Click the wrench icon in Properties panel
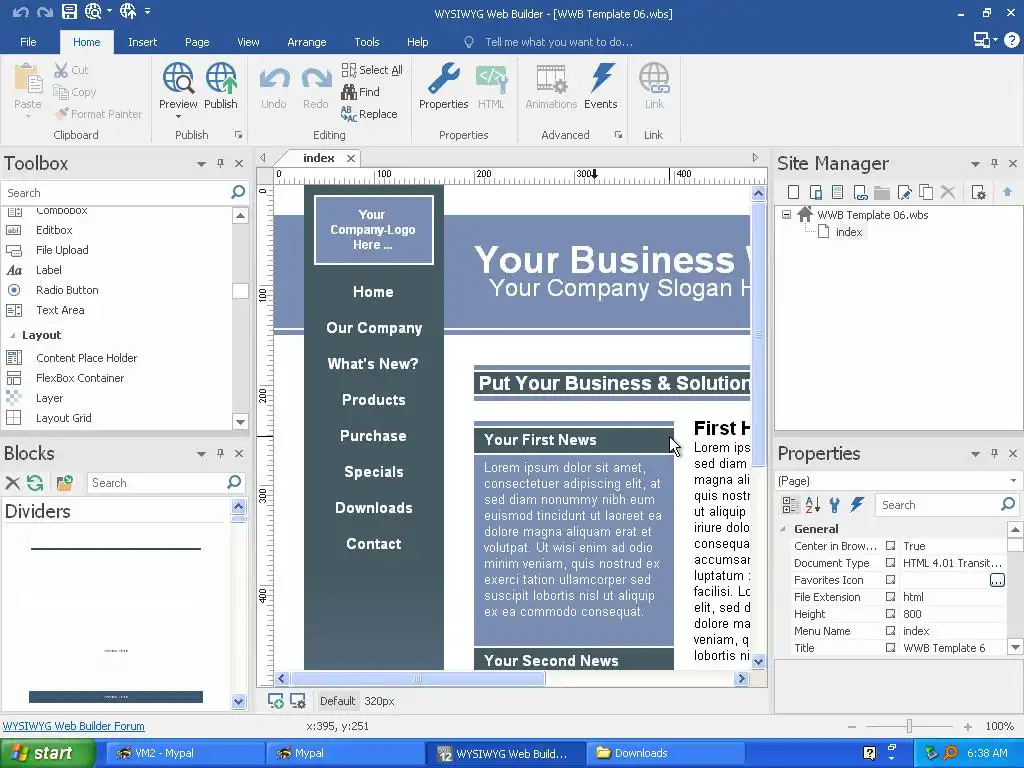1024x768 pixels. [835, 505]
